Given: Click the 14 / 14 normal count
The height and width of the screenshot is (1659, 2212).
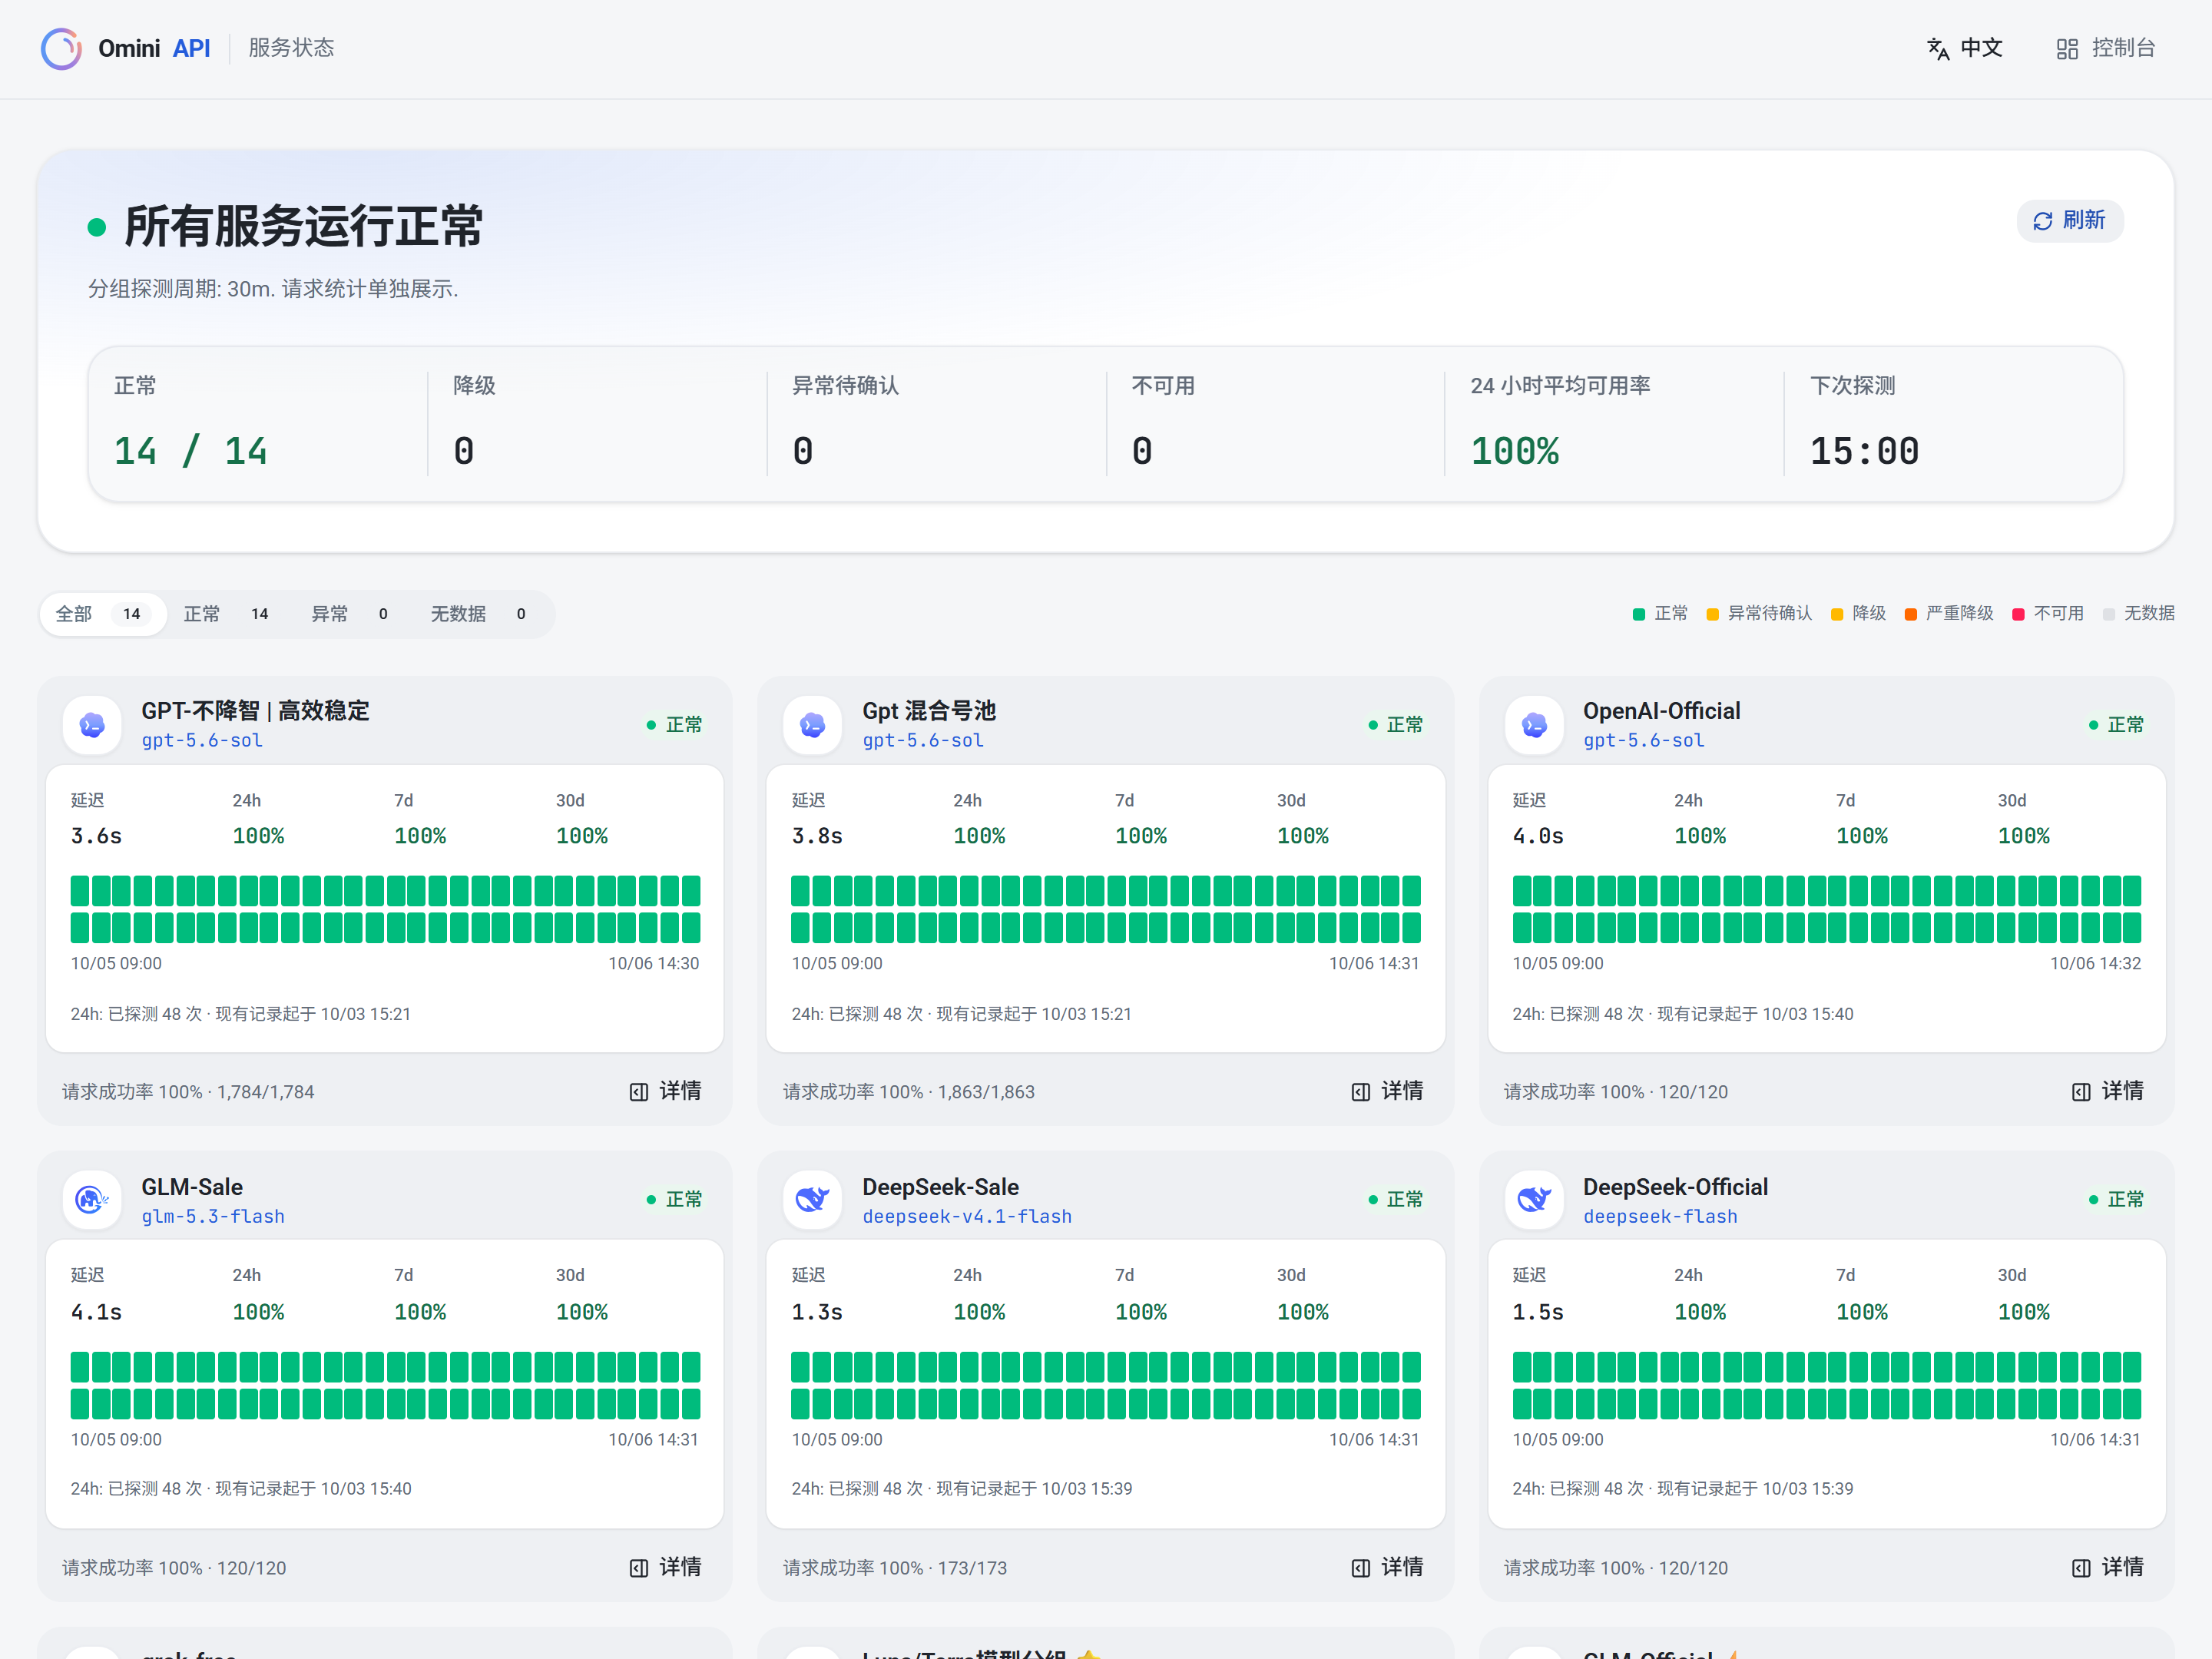Looking at the screenshot, I should (x=190, y=452).
